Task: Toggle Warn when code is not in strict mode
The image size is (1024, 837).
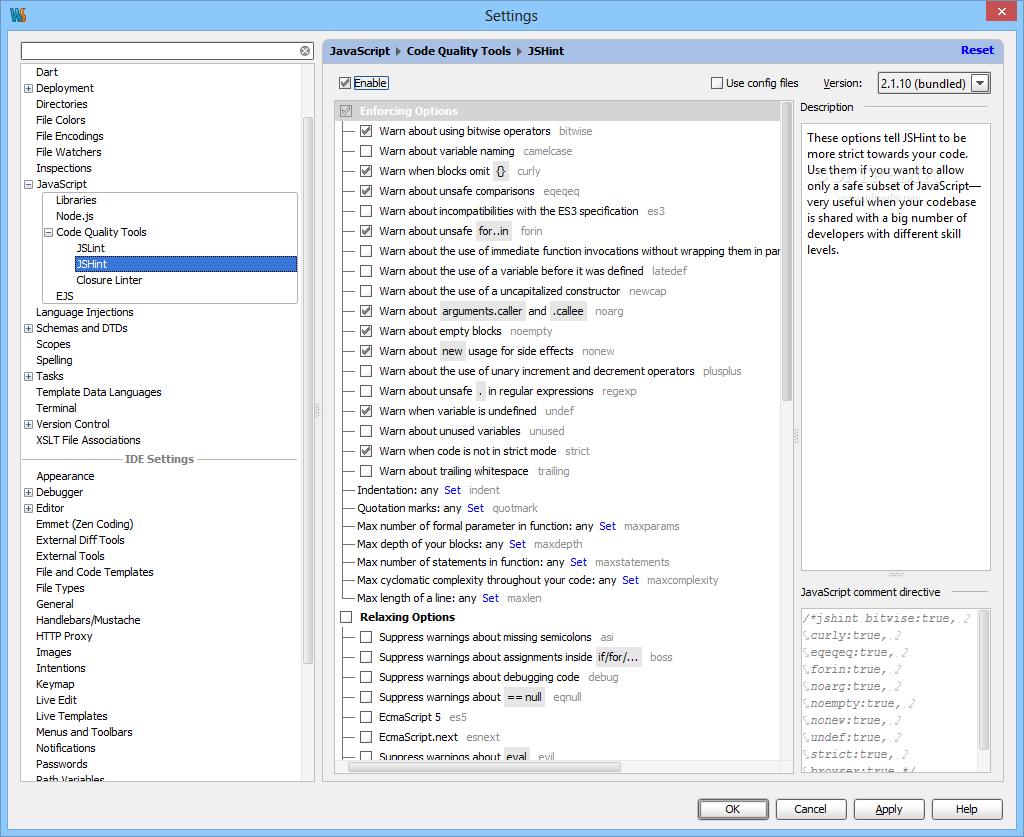Action: 366,451
